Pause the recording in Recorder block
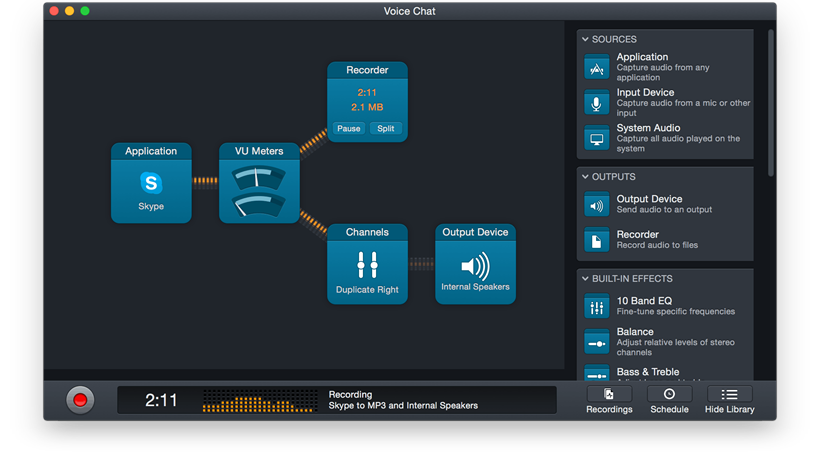The image size is (820, 454). [348, 129]
